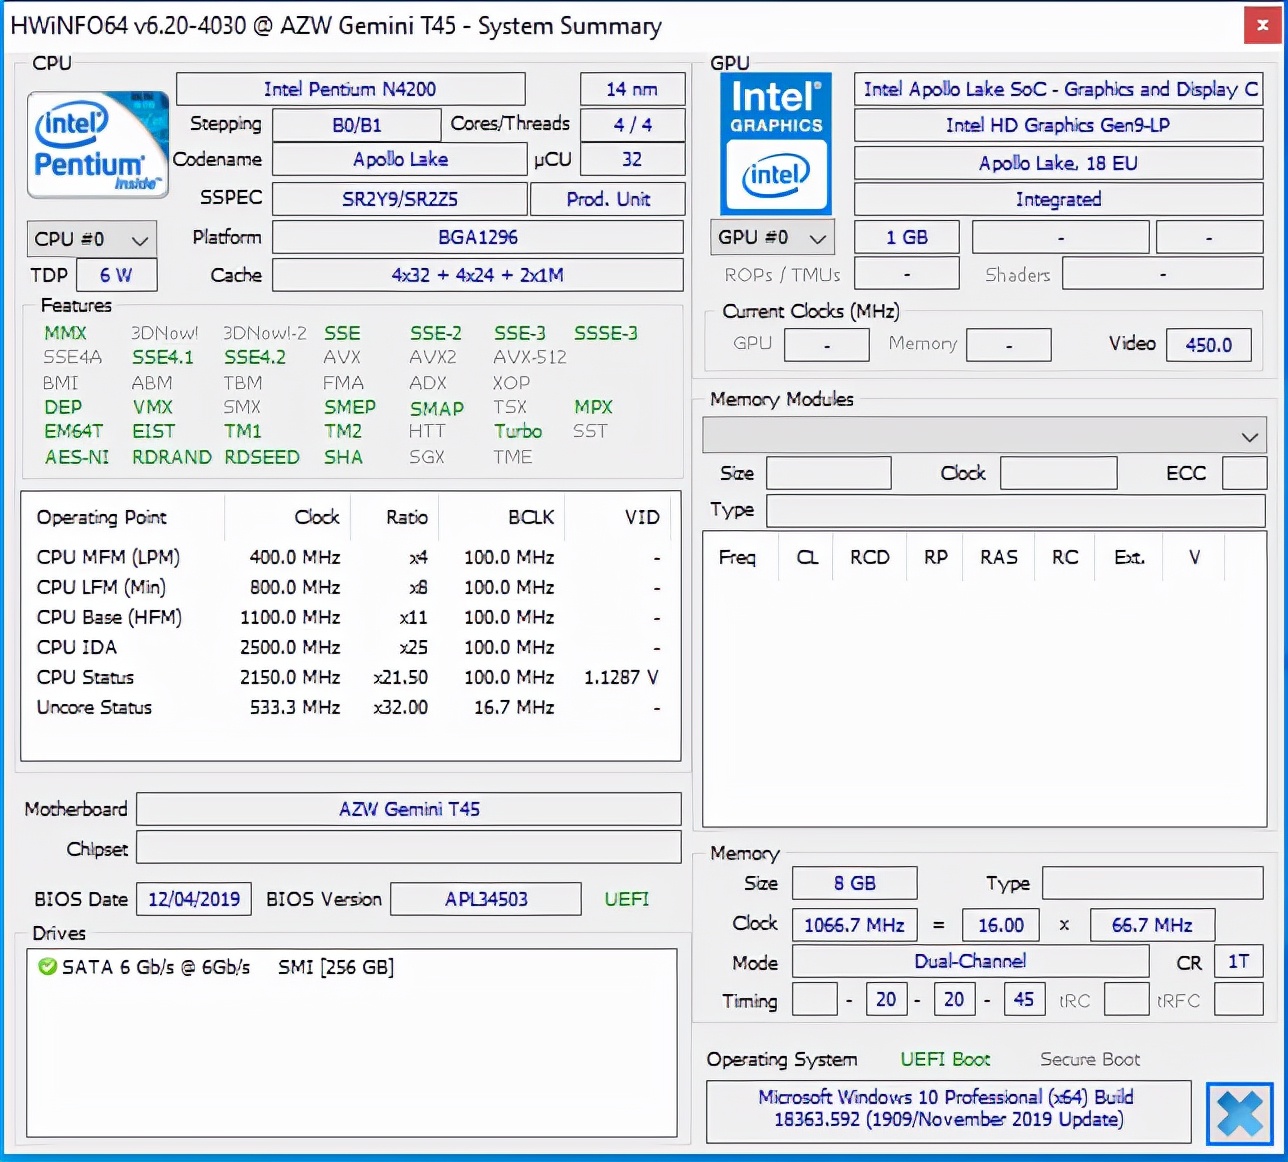The image size is (1288, 1162).
Task: Close the System Summary window
Action: pos(1262,25)
